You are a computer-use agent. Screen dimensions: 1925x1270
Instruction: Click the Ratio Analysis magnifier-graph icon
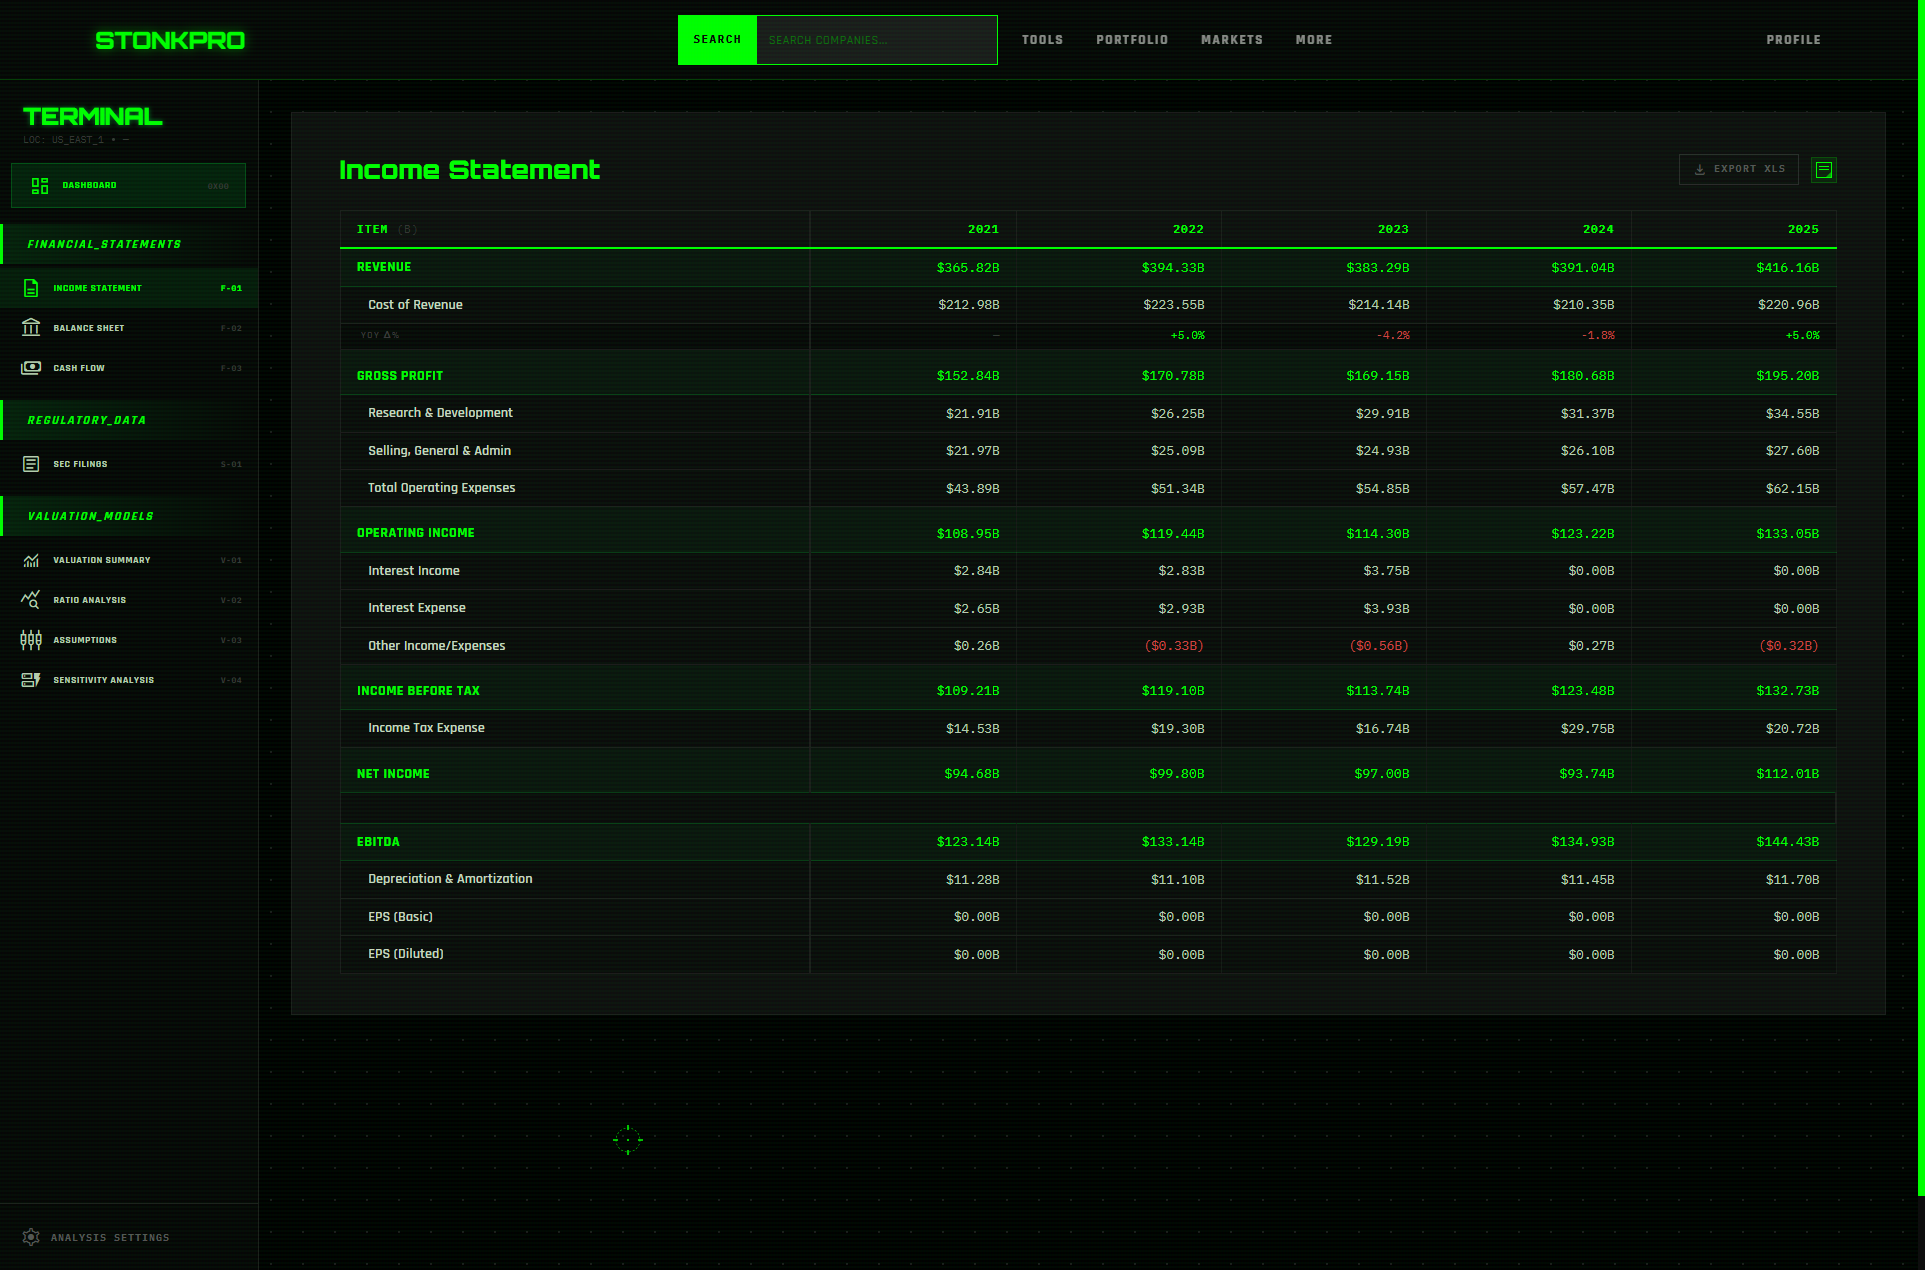(31, 599)
